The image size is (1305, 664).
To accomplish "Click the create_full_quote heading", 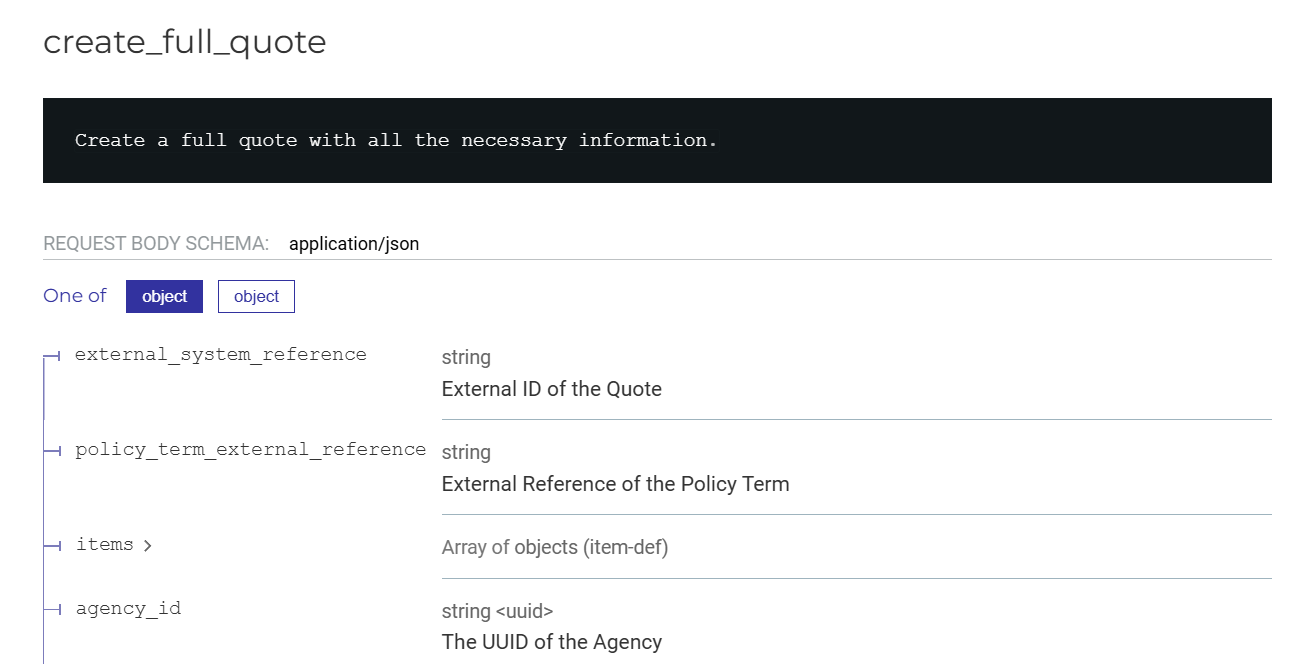I will (x=184, y=42).
